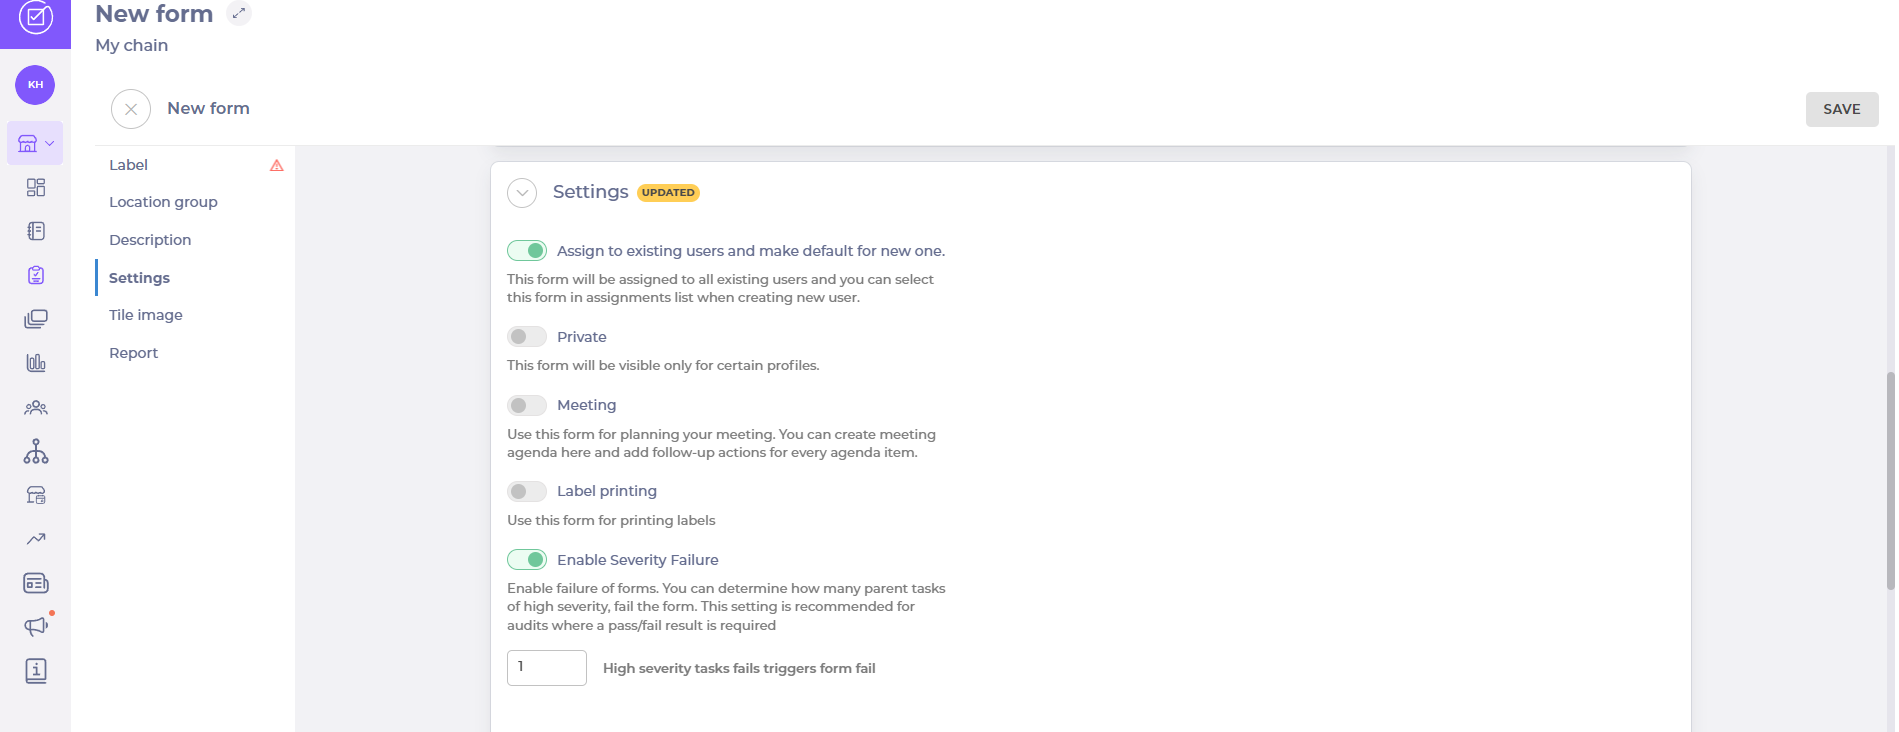Toggle the Meeting switch

tap(527, 405)
